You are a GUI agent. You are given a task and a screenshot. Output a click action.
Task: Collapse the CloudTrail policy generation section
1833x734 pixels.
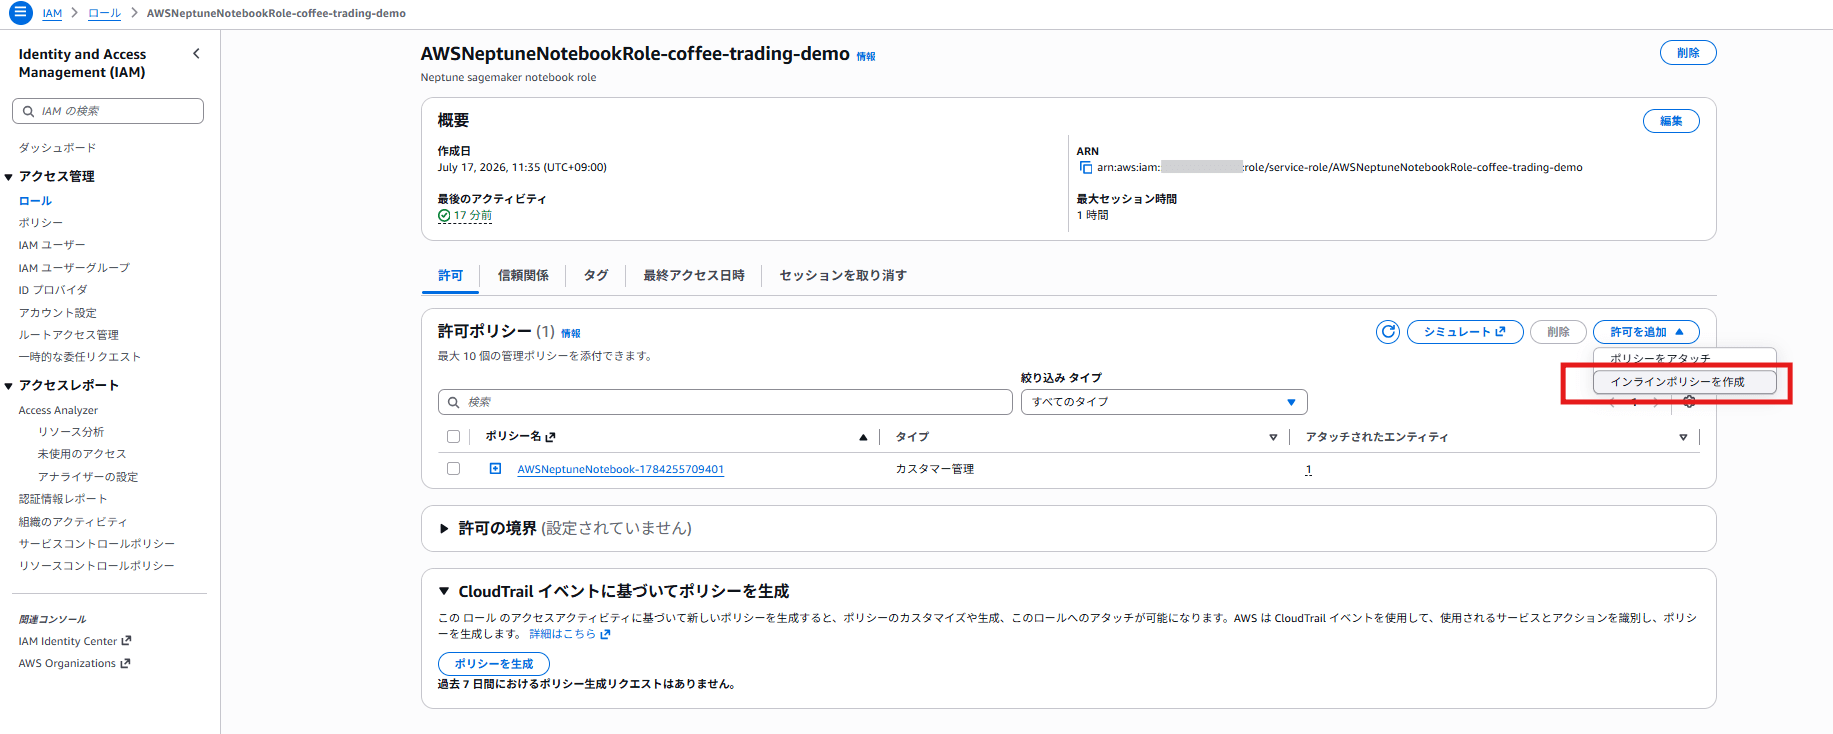444,591
